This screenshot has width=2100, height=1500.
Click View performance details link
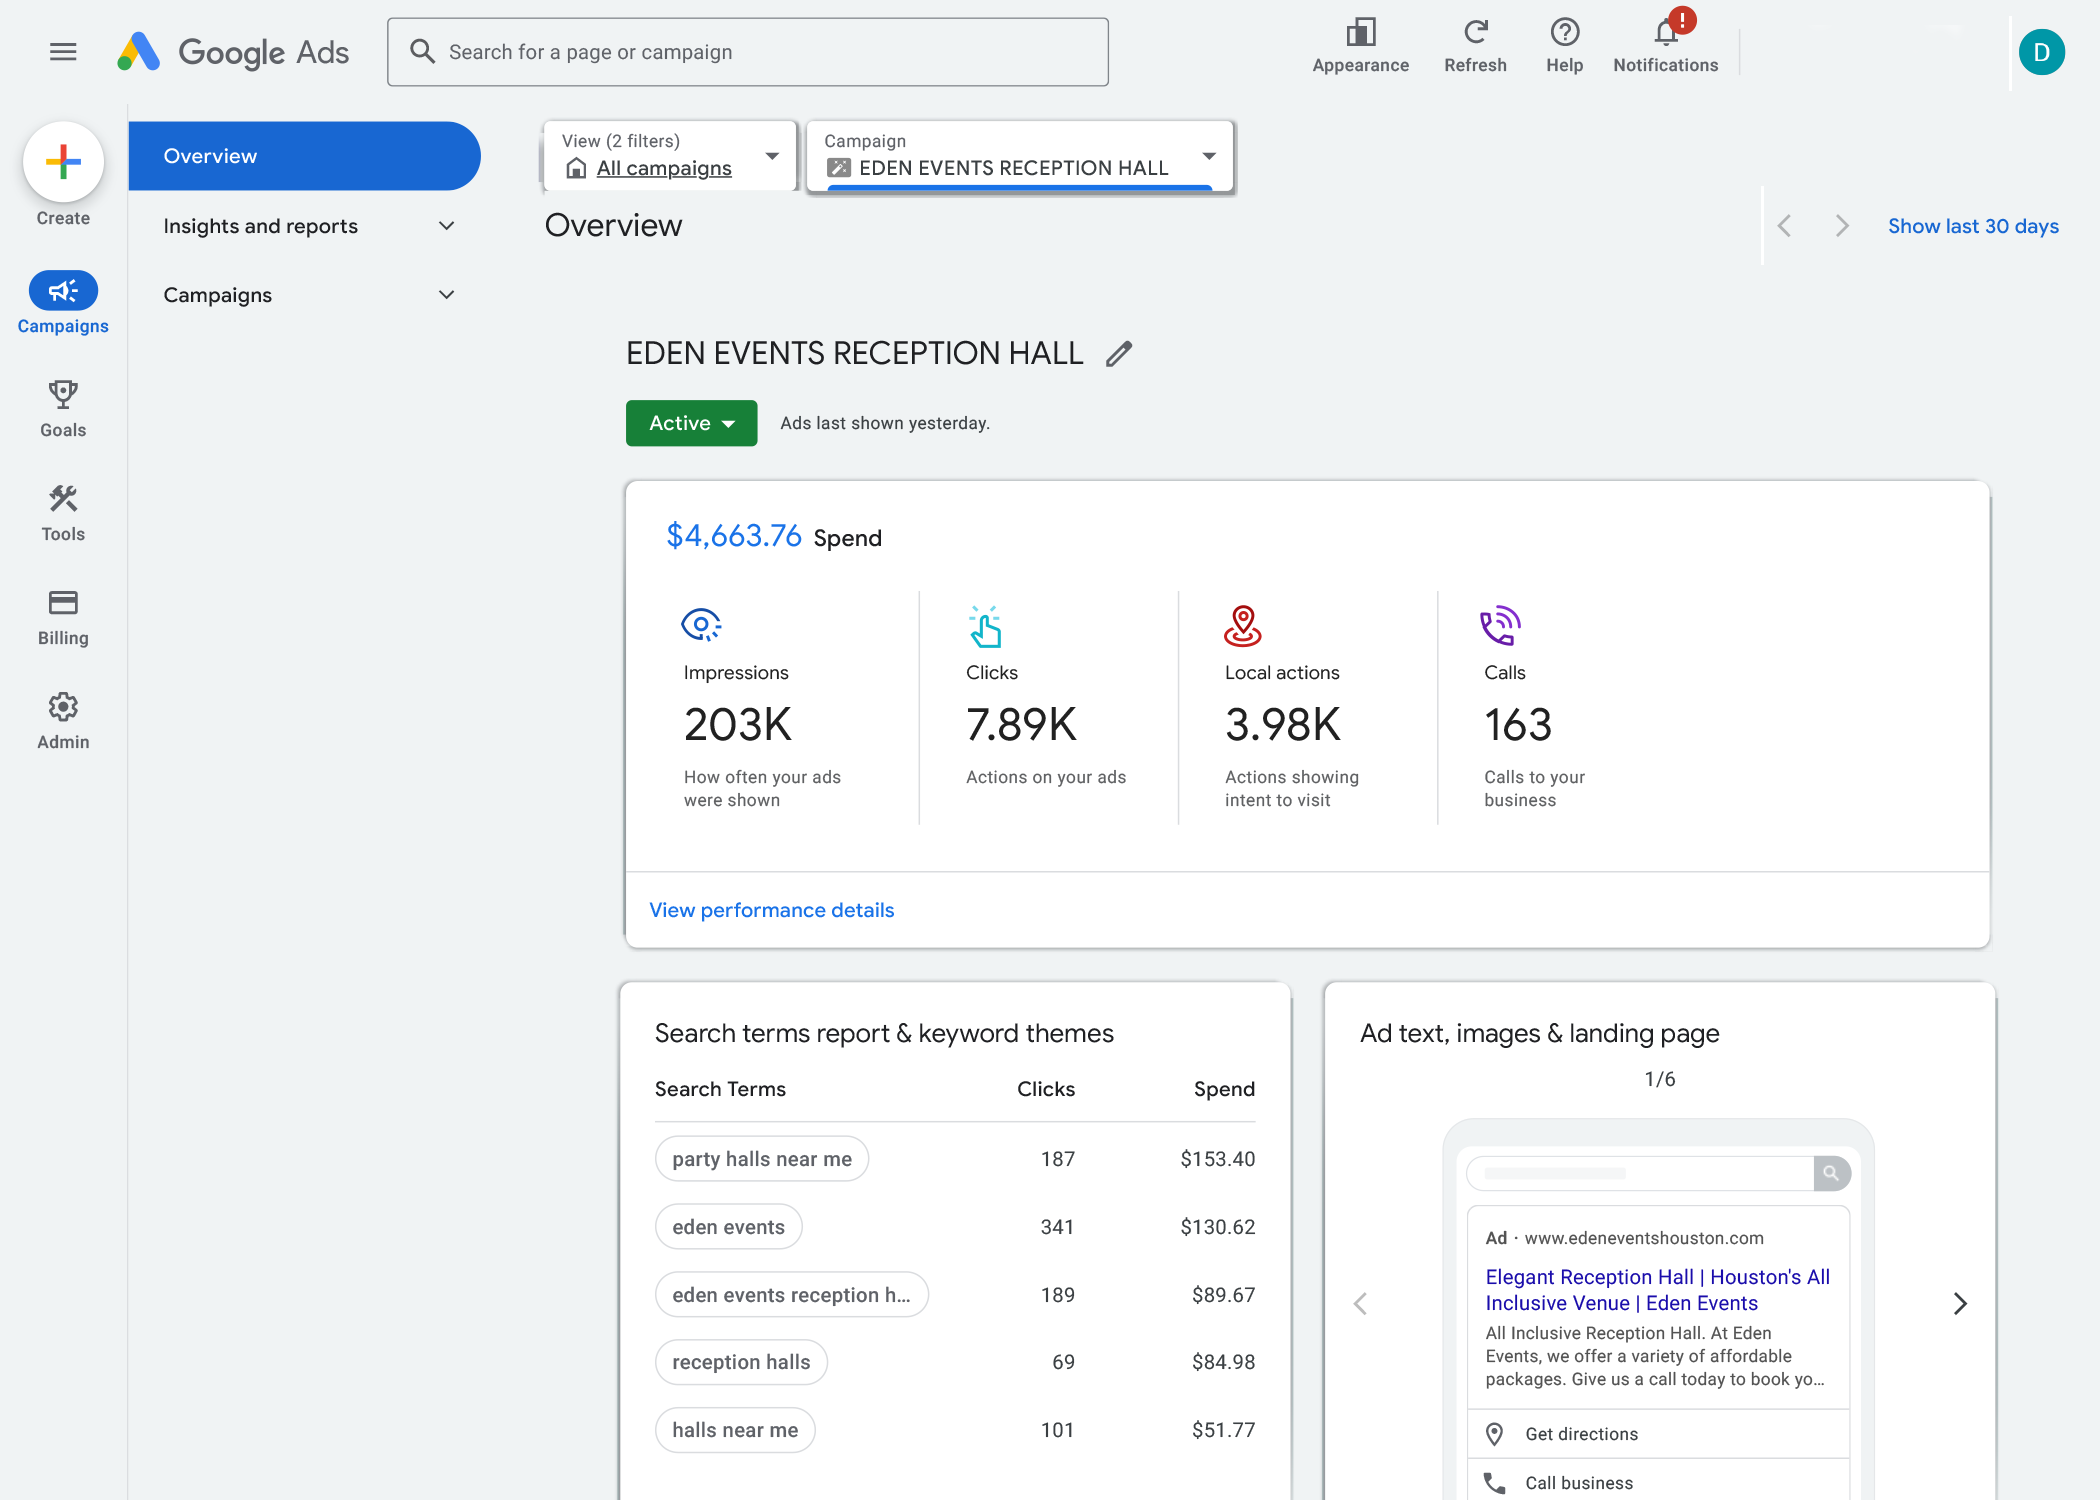[x=771, y=910]
